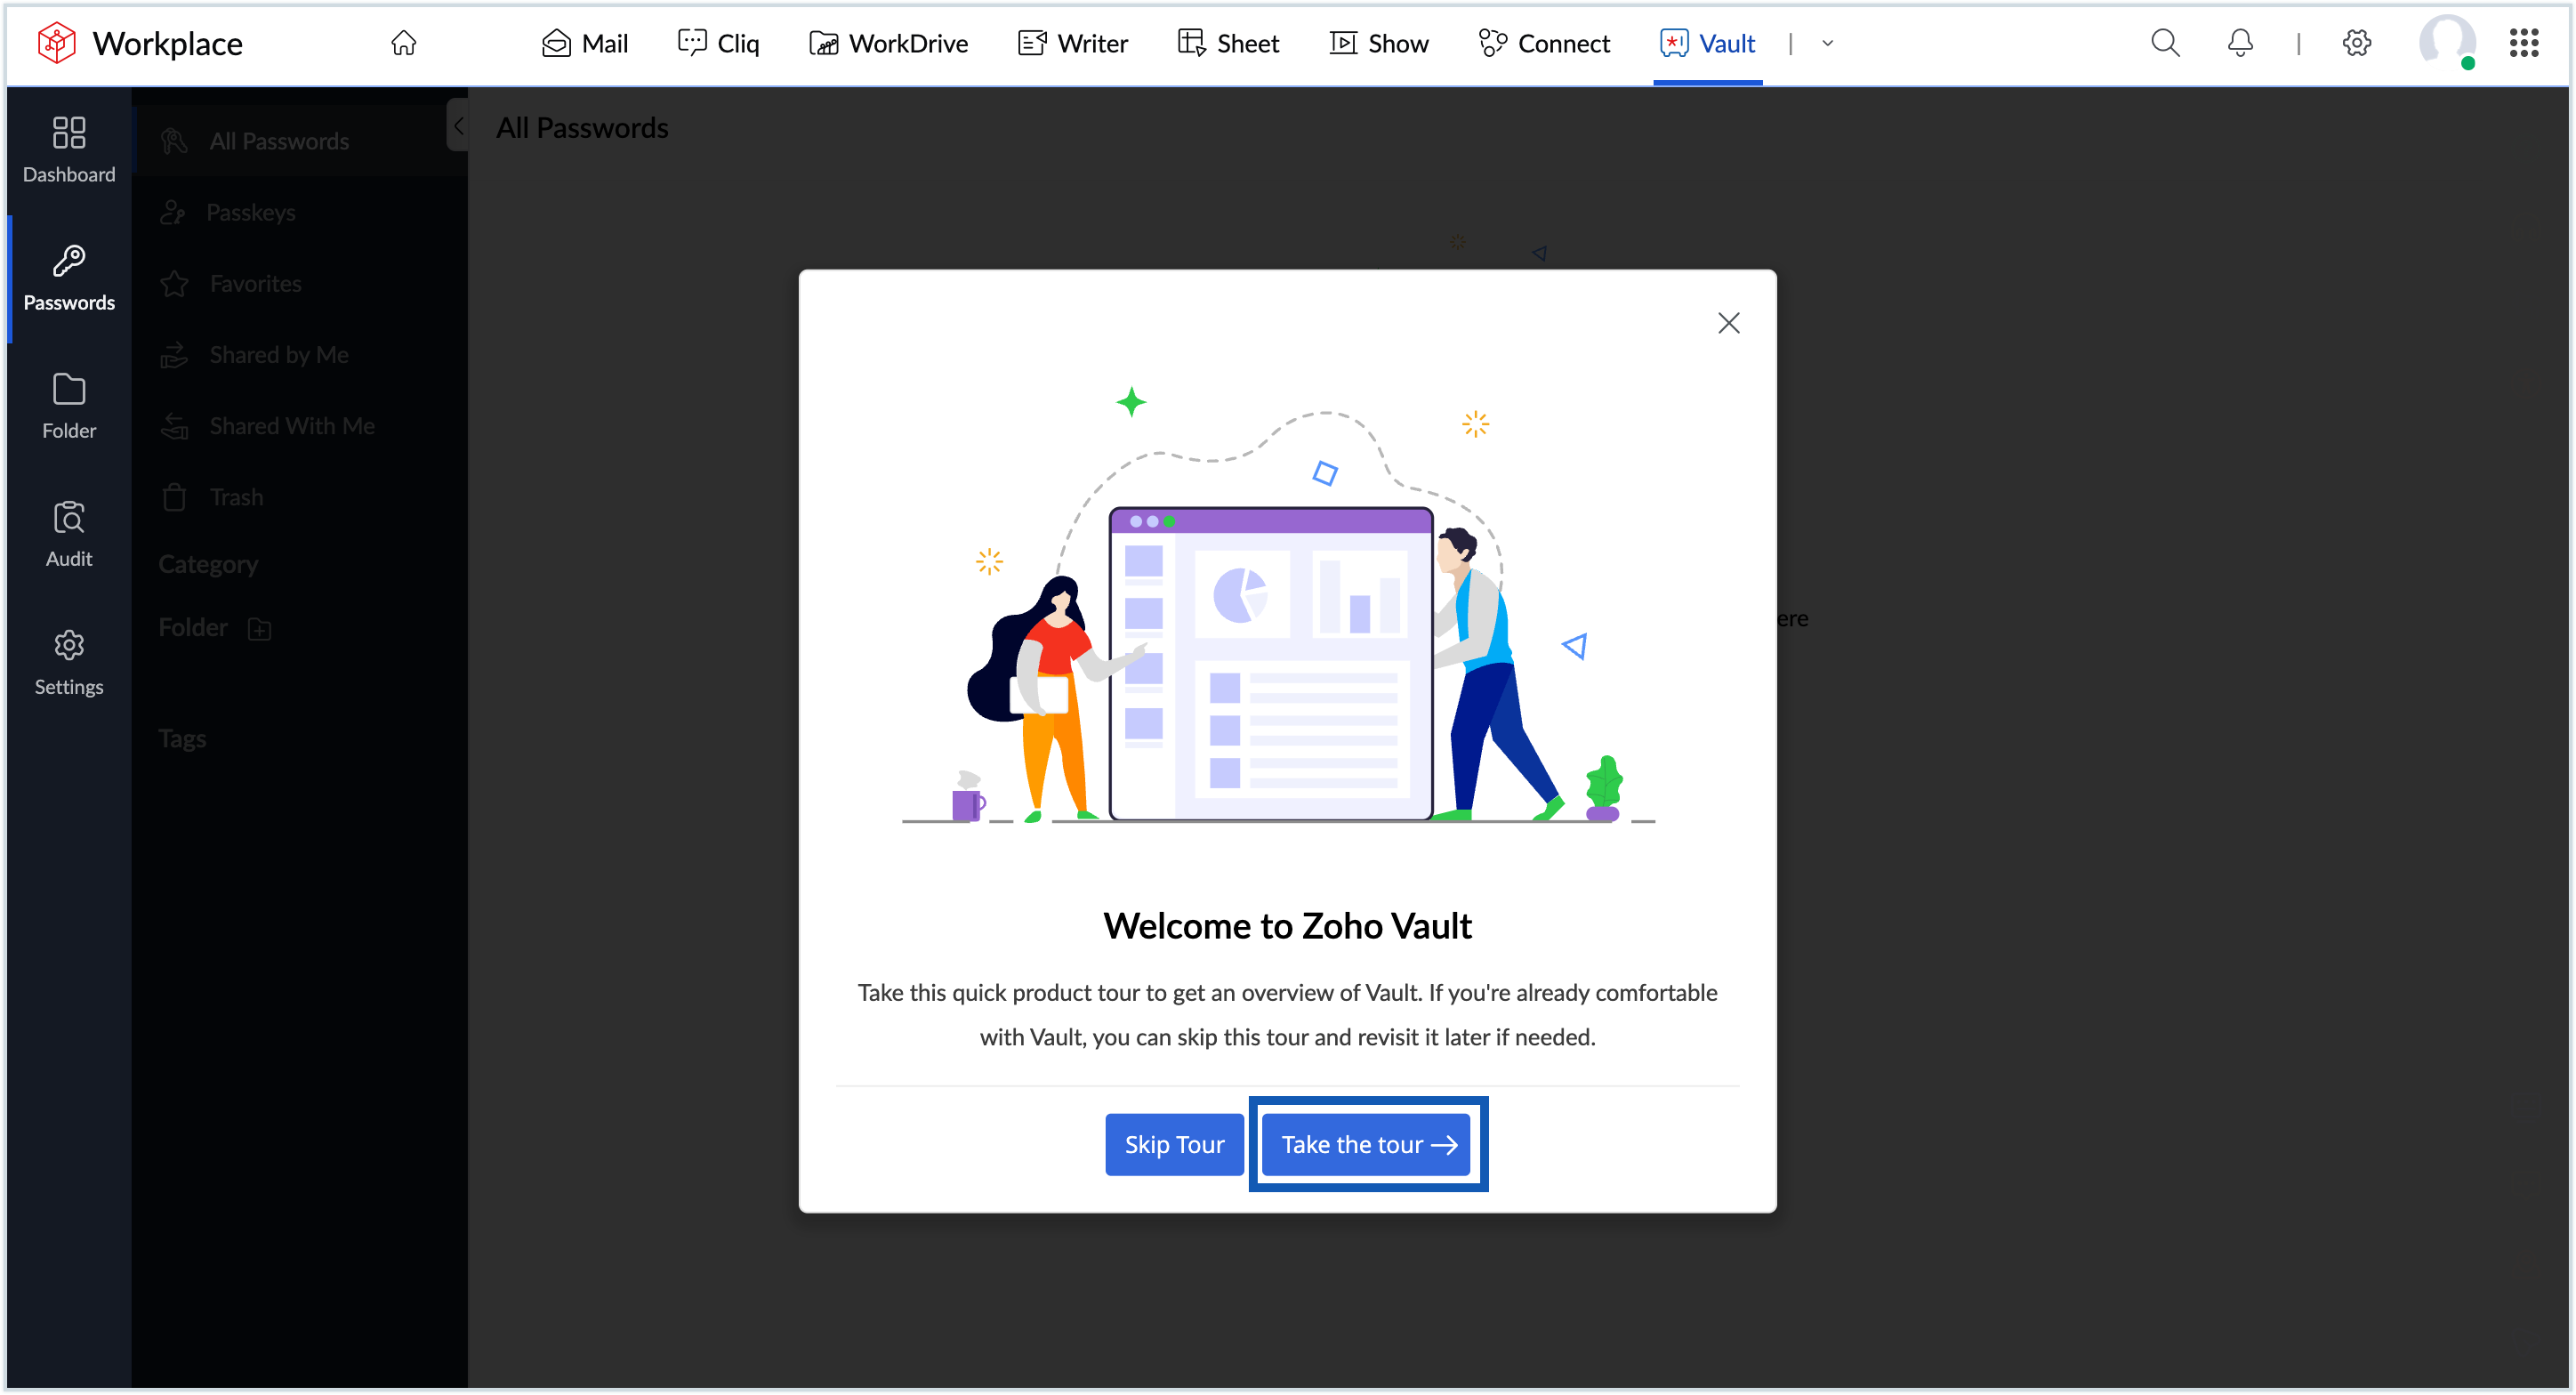2576x1395 pixels.
Task: Click the Take the tour button
Action: point(1367,1144)
